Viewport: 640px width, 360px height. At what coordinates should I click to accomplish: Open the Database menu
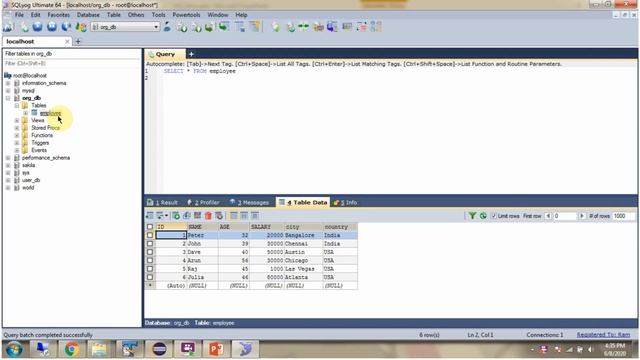click(88, 15)
